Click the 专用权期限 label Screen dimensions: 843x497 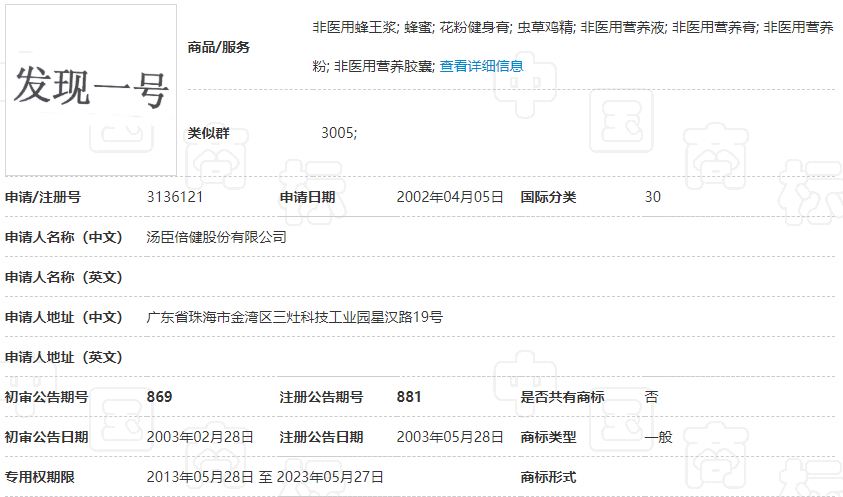[x=39, y=477]
